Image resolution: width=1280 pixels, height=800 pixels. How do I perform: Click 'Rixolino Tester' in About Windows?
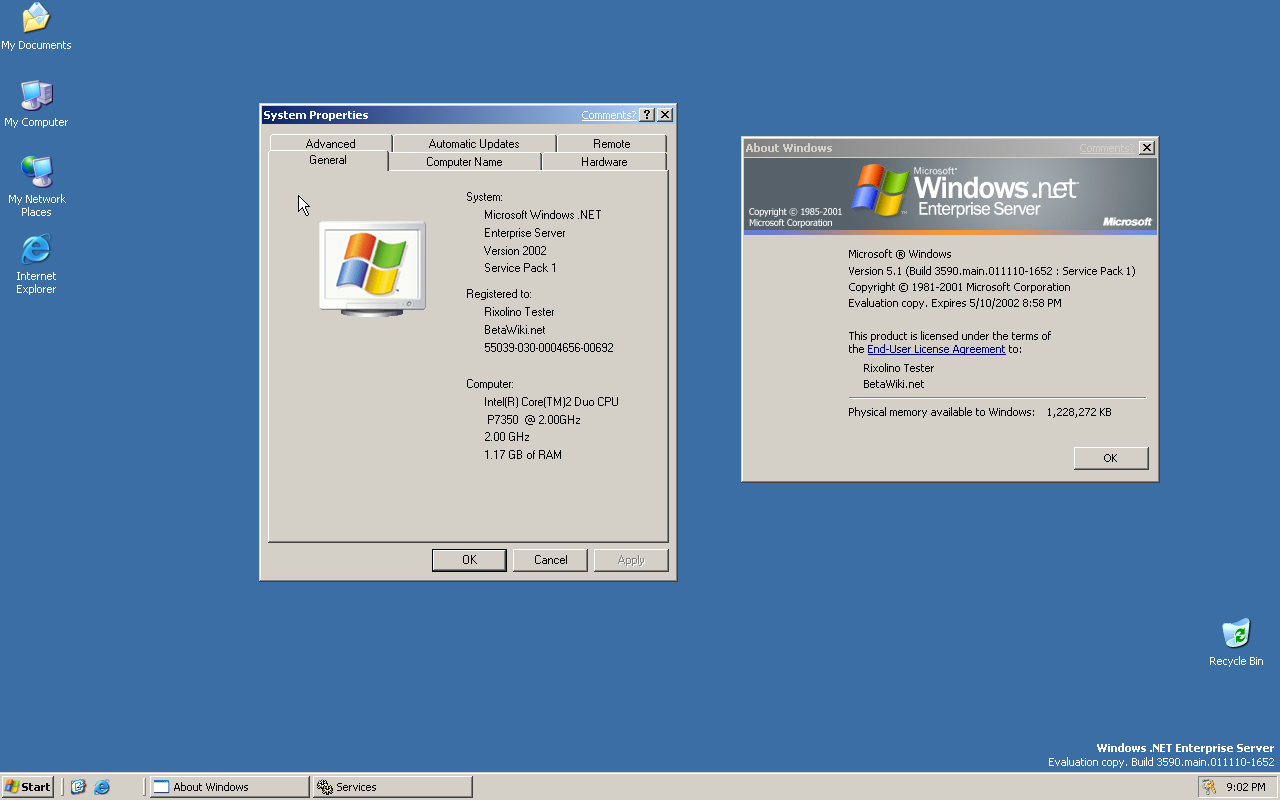click(x=898, y=368)
